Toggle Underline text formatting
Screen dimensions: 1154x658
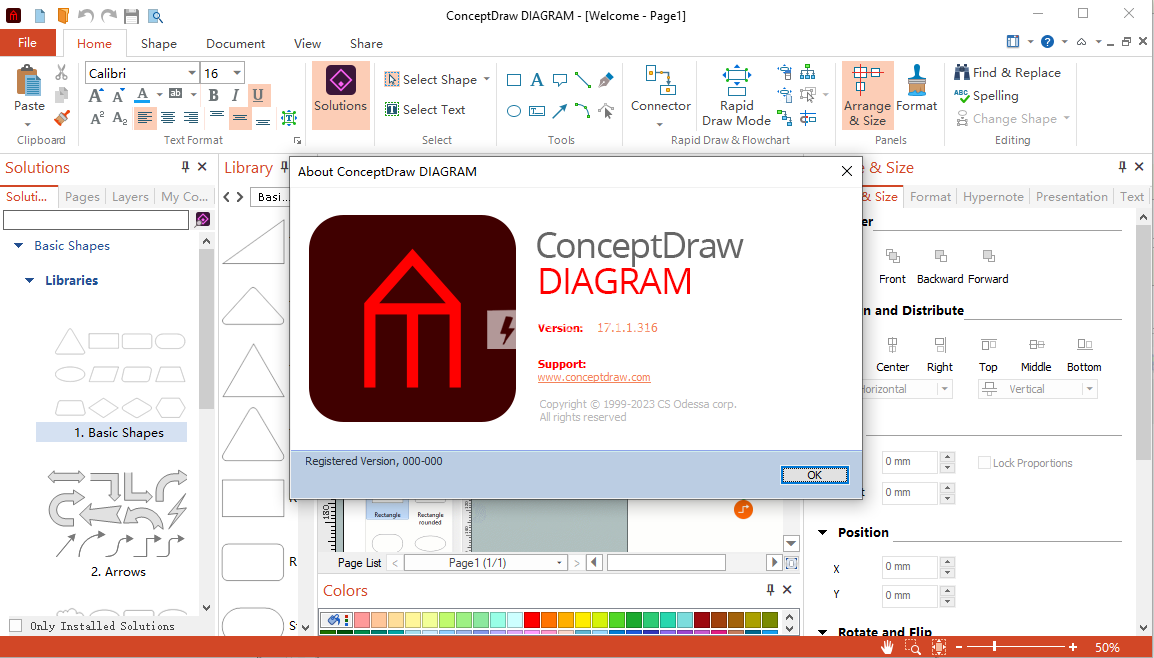click(258, 95)
